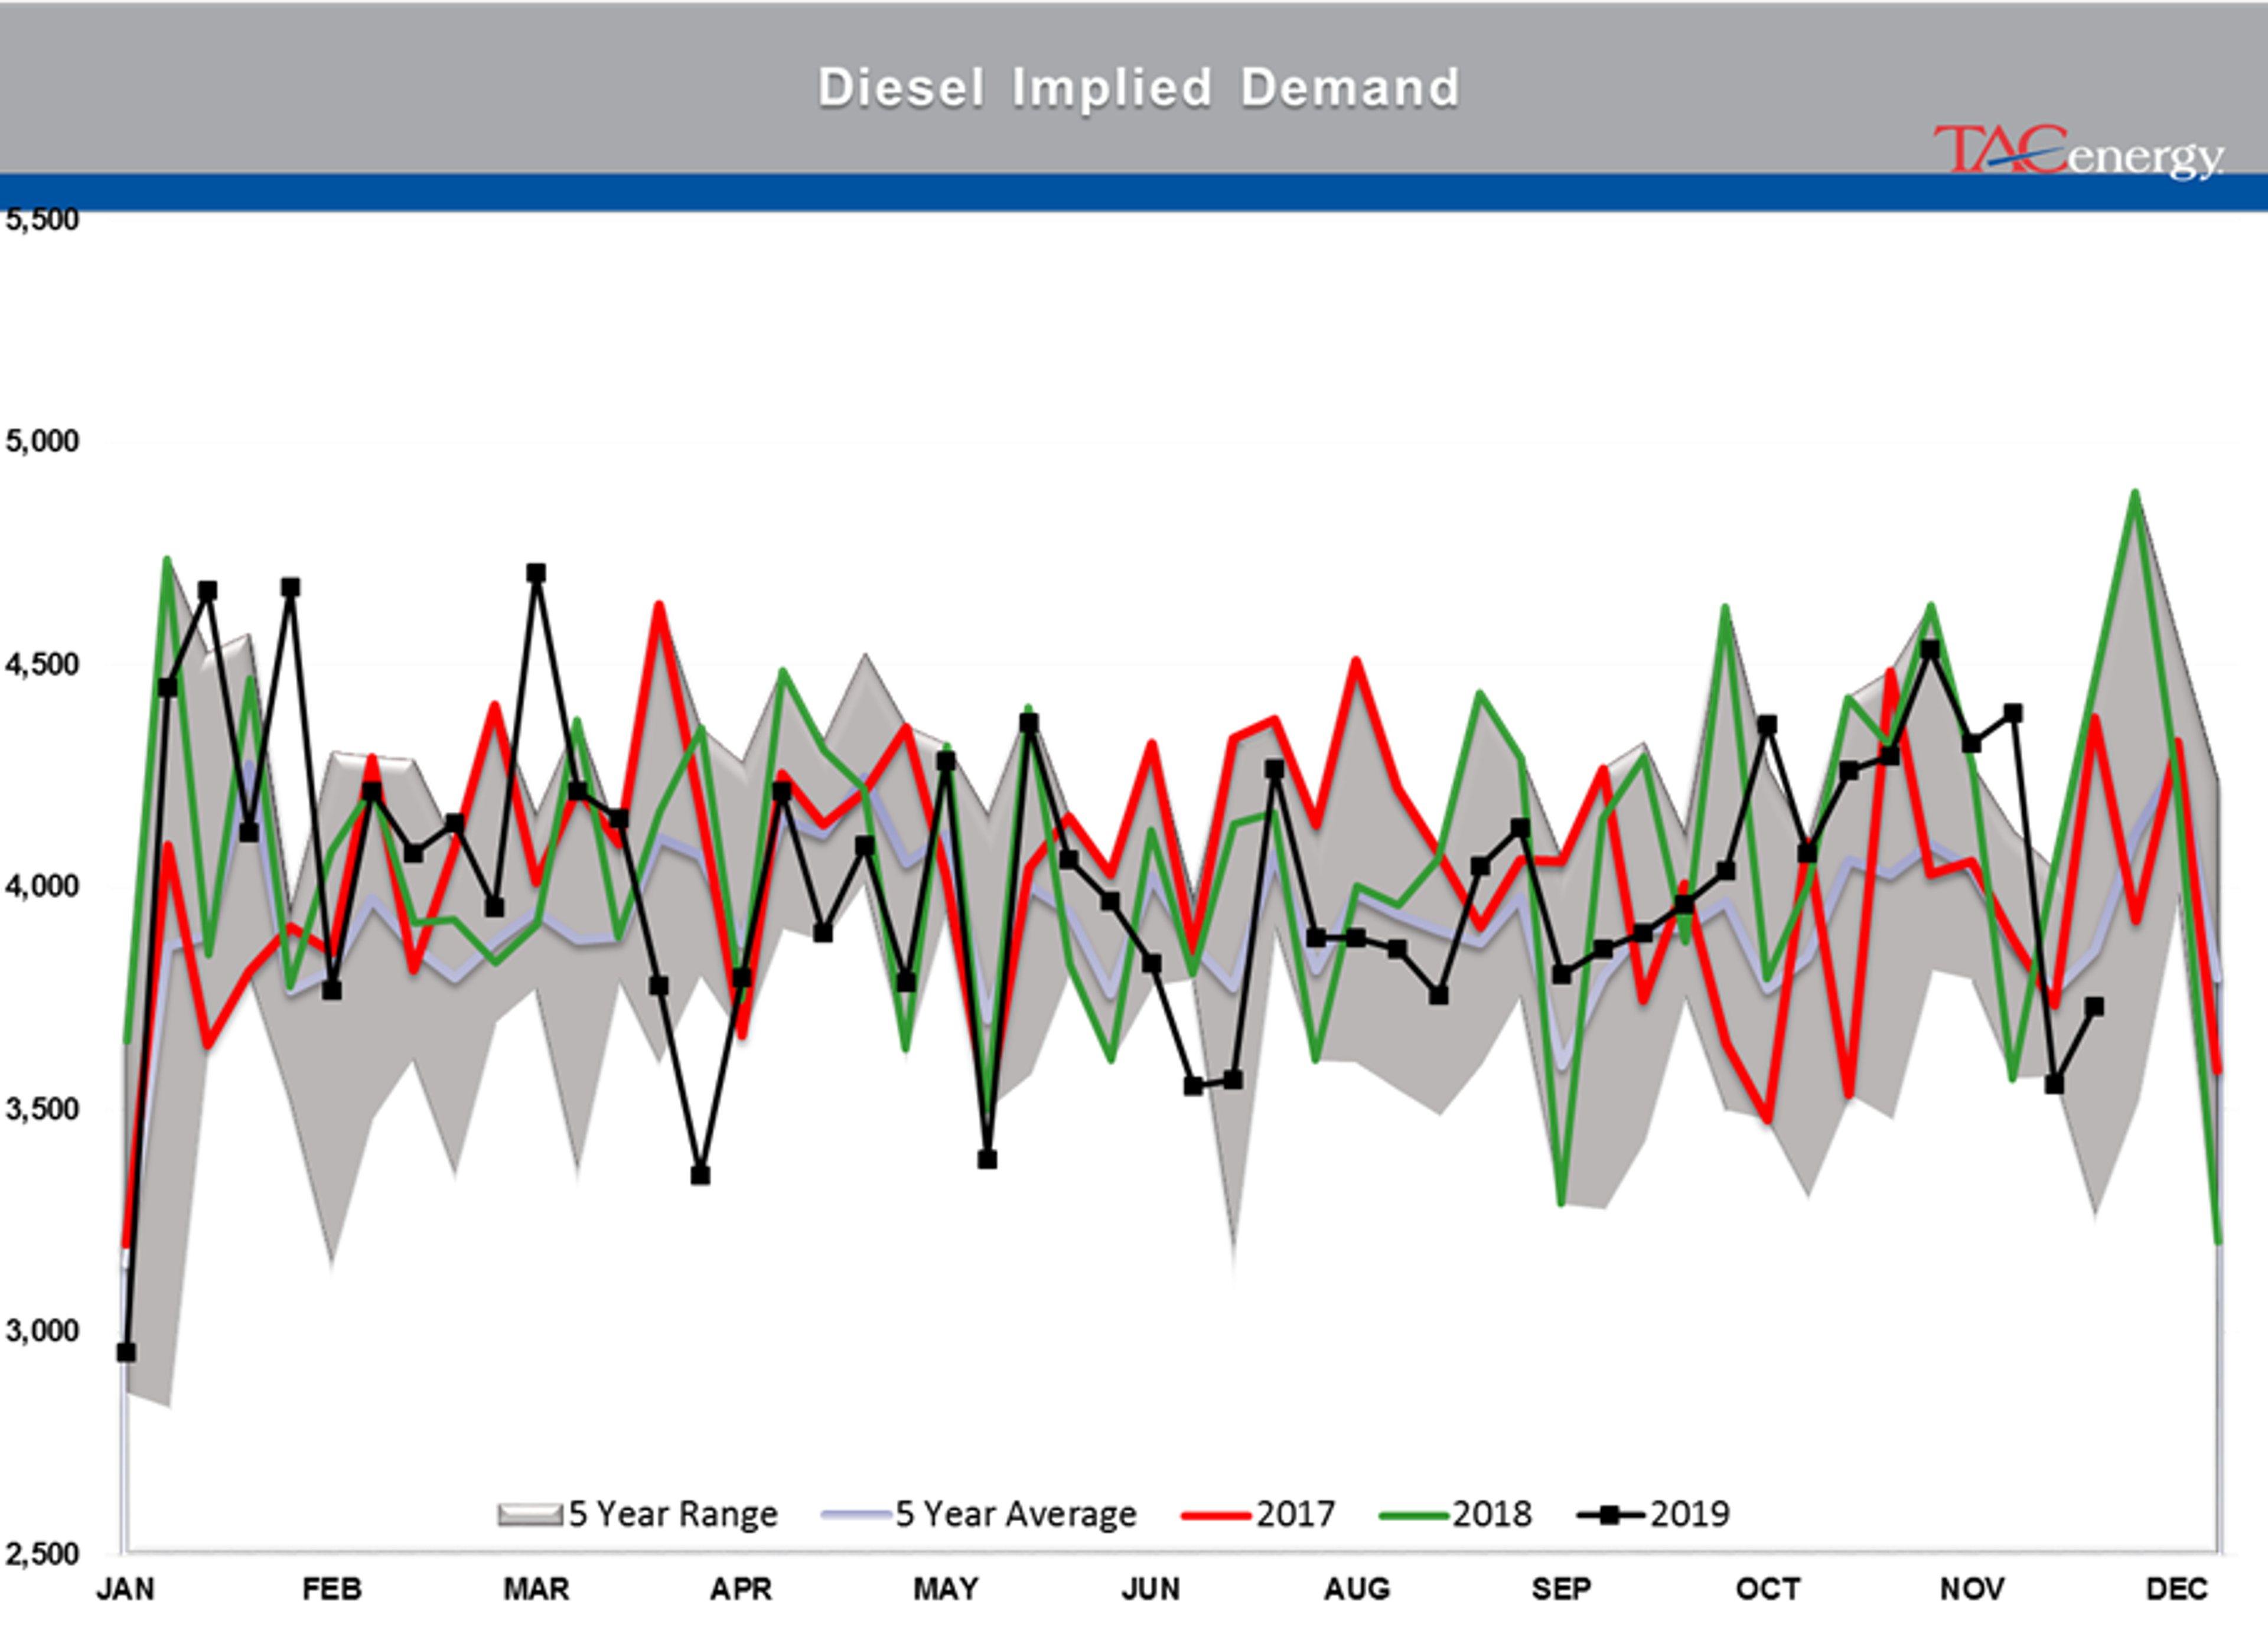The height and width of the screenshot is (1647, 2268).
Task: Click the 4,500 y-axis label
Action: point(41,664)
